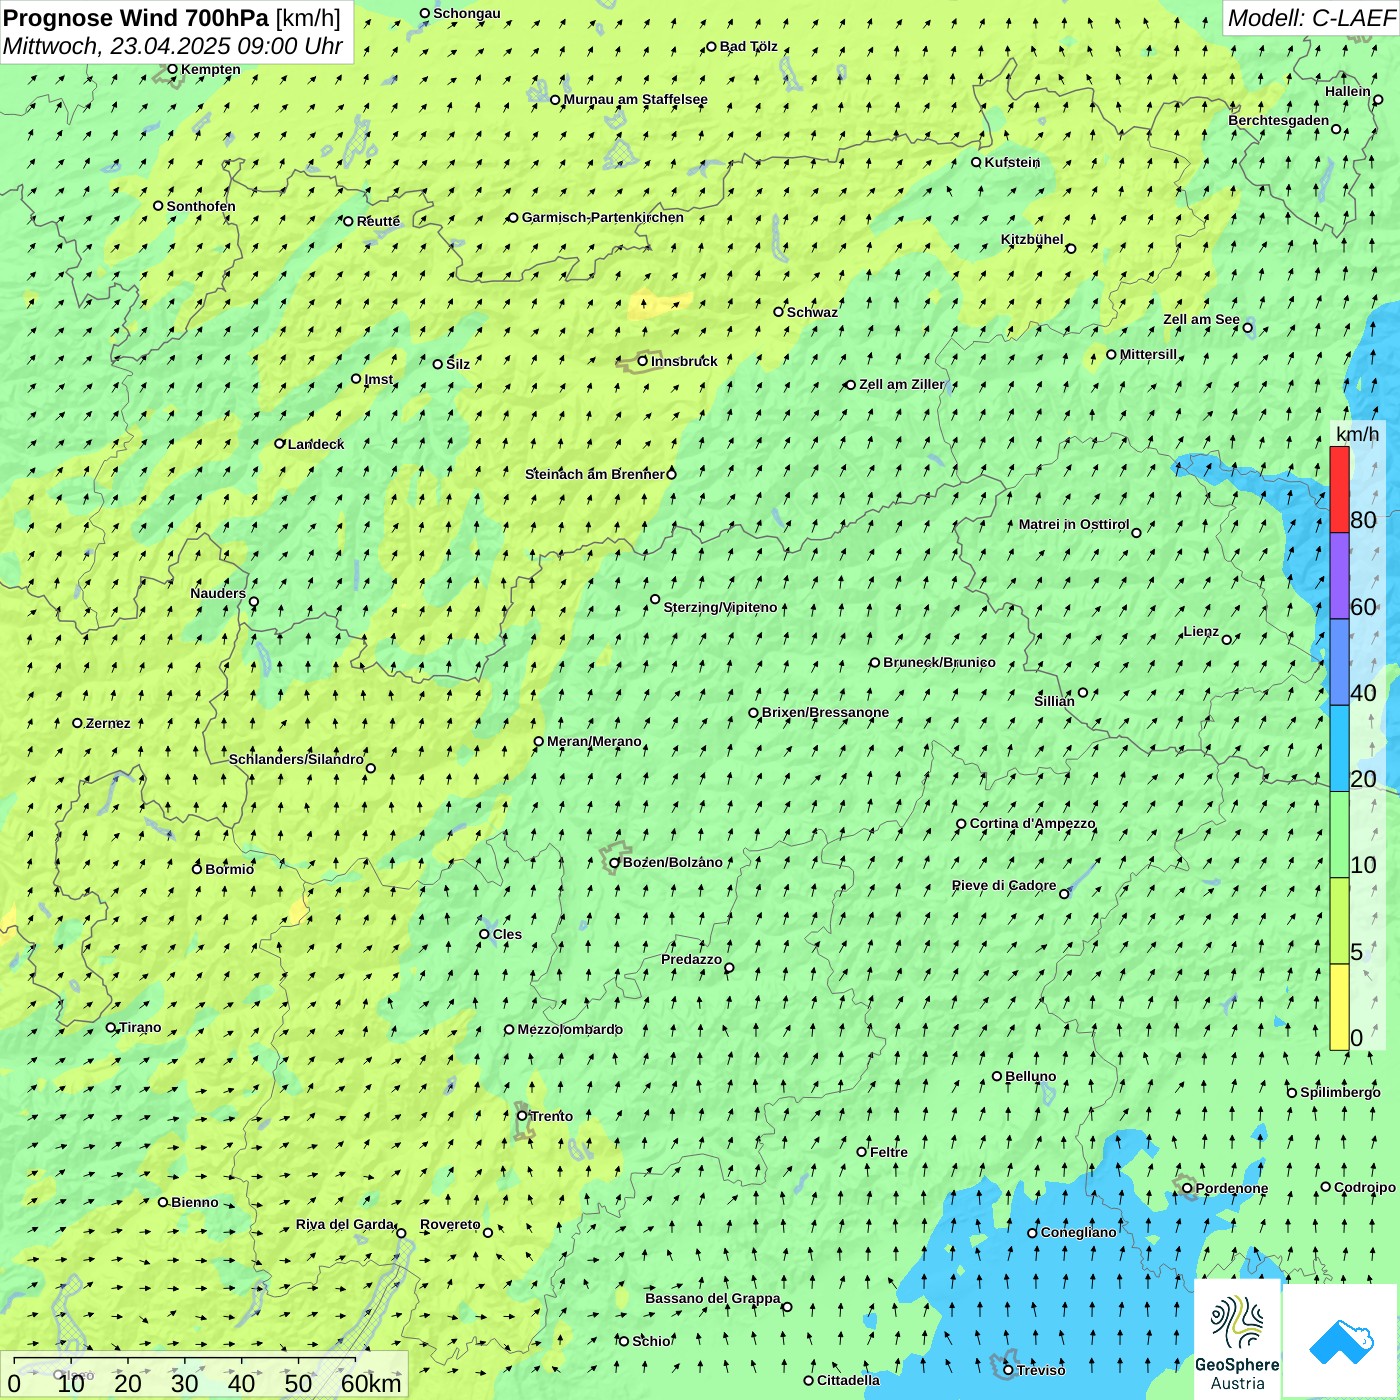Screen dimensions: 1400x1400
Task: Click the Pordenone city label
Action: tap(1232, 1188)
